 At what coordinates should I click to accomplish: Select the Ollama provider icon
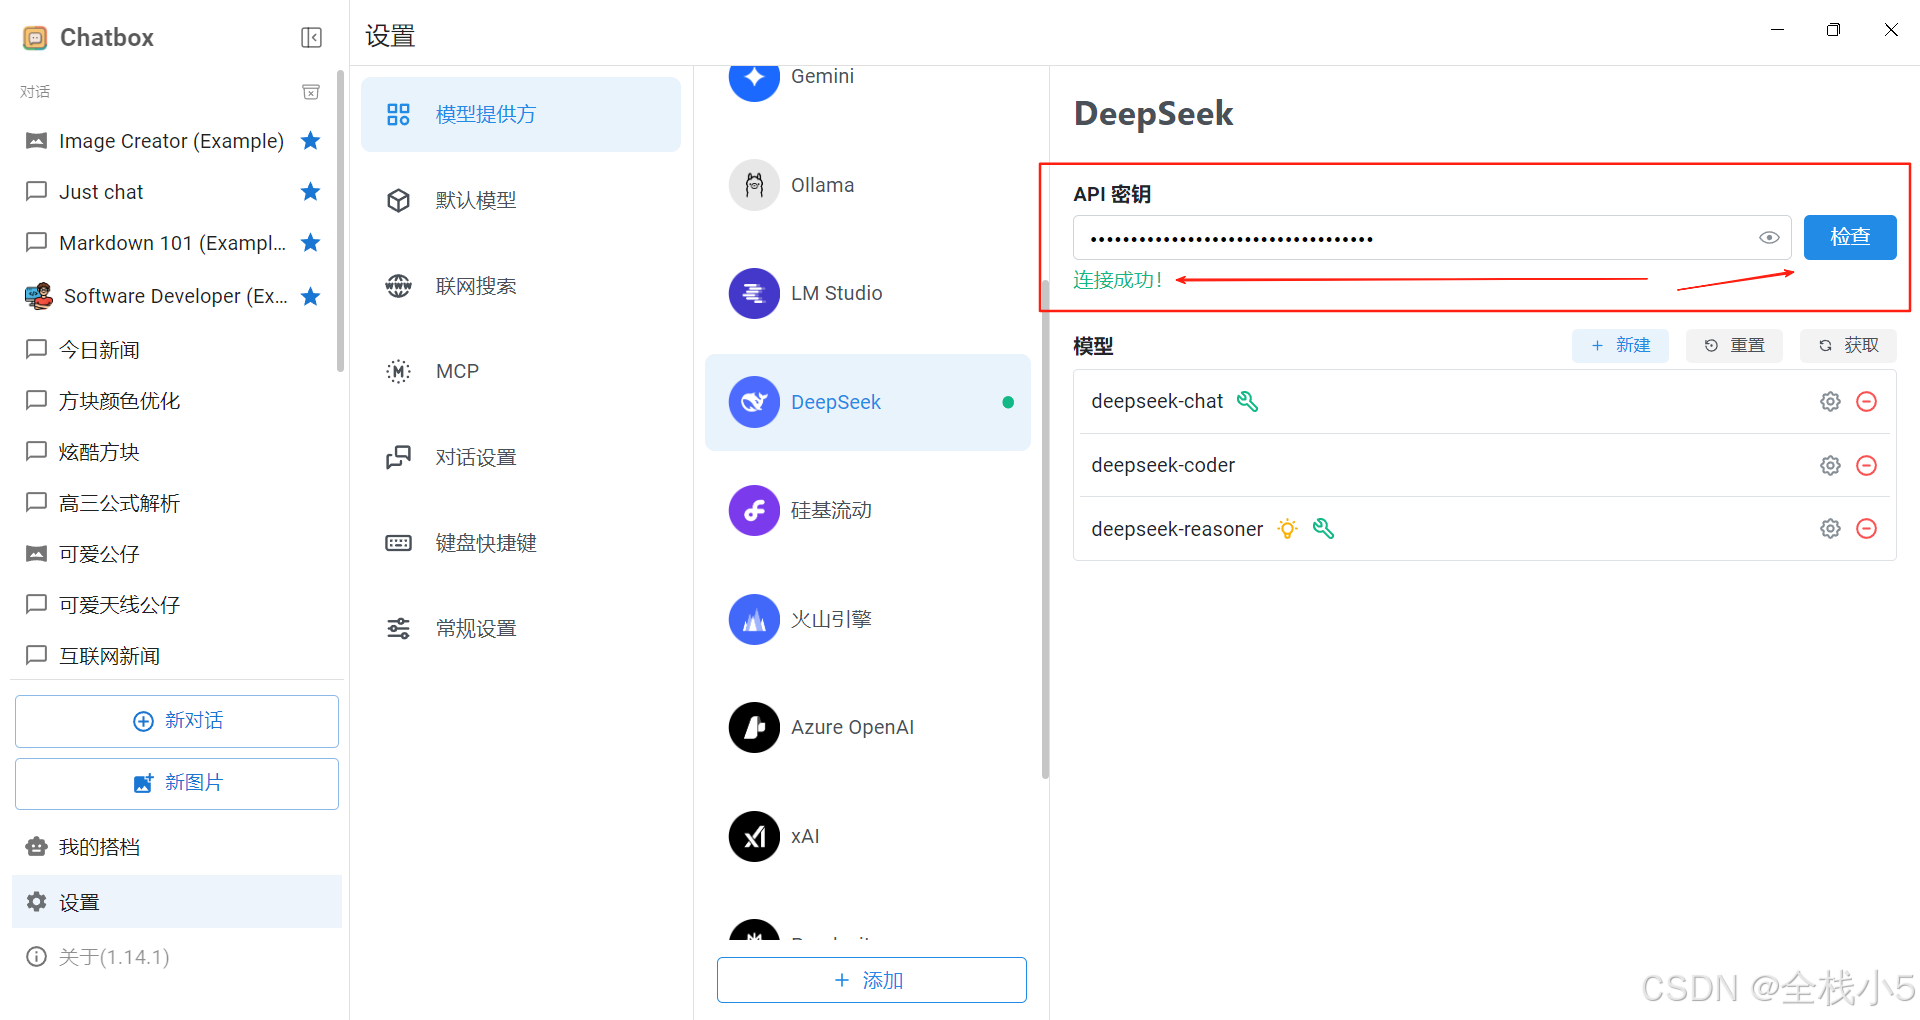(754, 185)
